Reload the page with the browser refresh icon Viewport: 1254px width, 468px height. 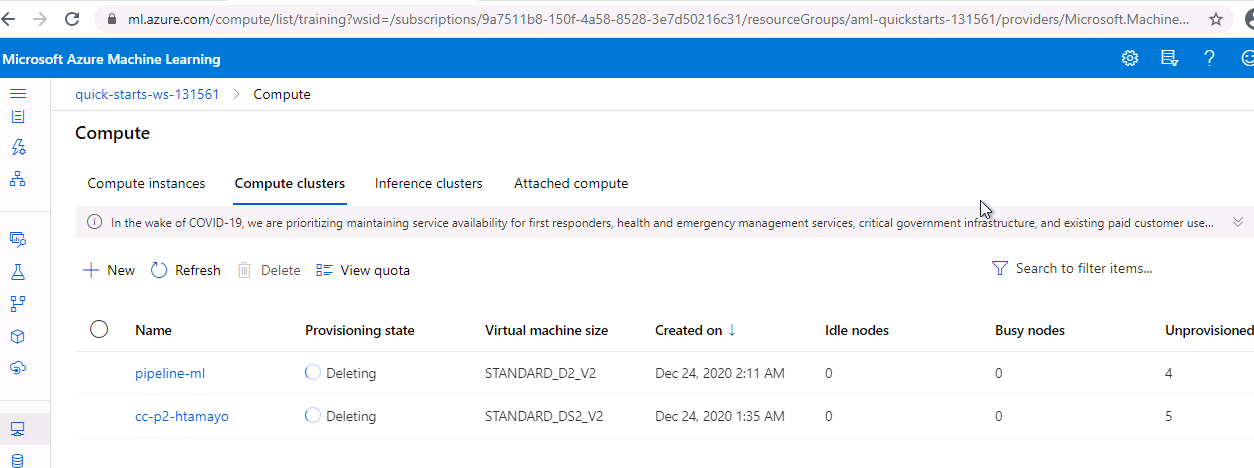coord(72,19)
